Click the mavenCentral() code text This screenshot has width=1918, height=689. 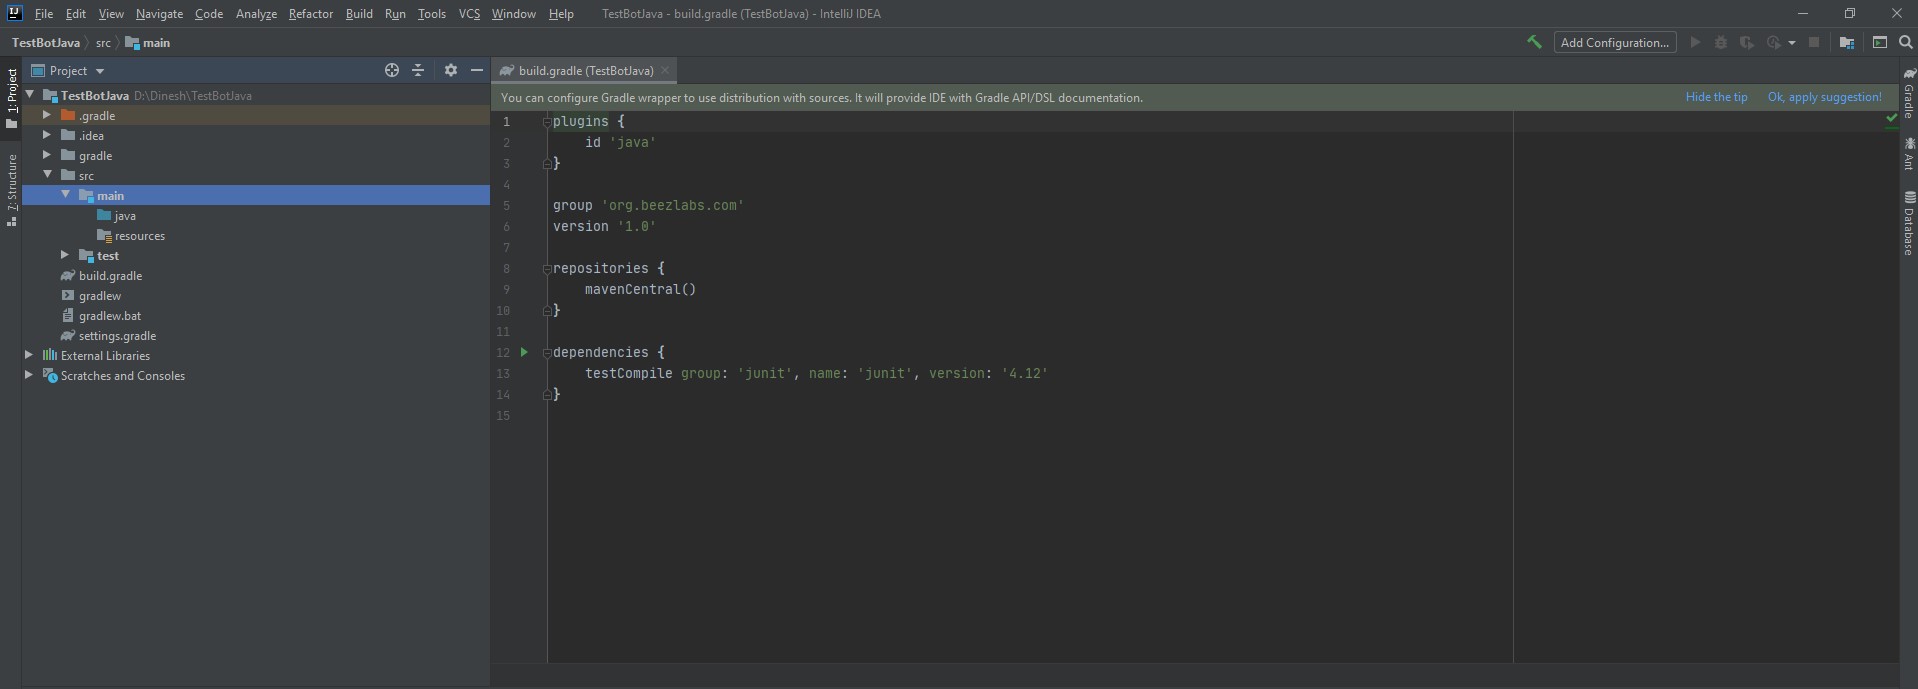coord(640,290)
